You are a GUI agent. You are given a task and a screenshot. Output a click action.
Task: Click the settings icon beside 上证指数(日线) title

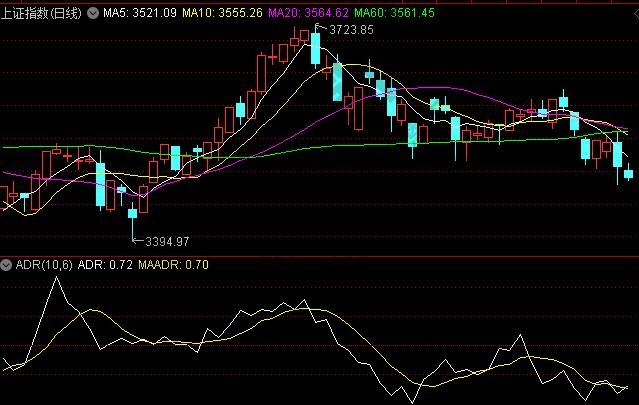pyautogui.click(x=94, y=13)
